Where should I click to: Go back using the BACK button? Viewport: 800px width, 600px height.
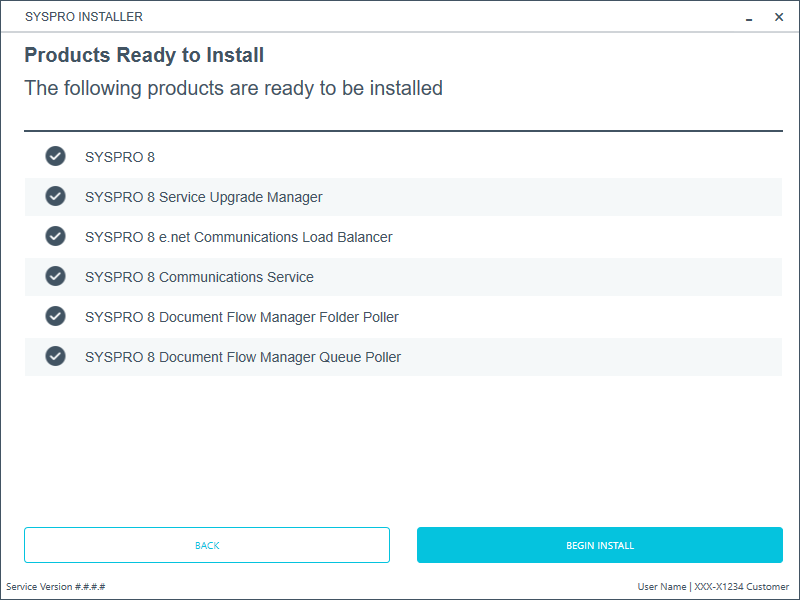pos(207,545)
